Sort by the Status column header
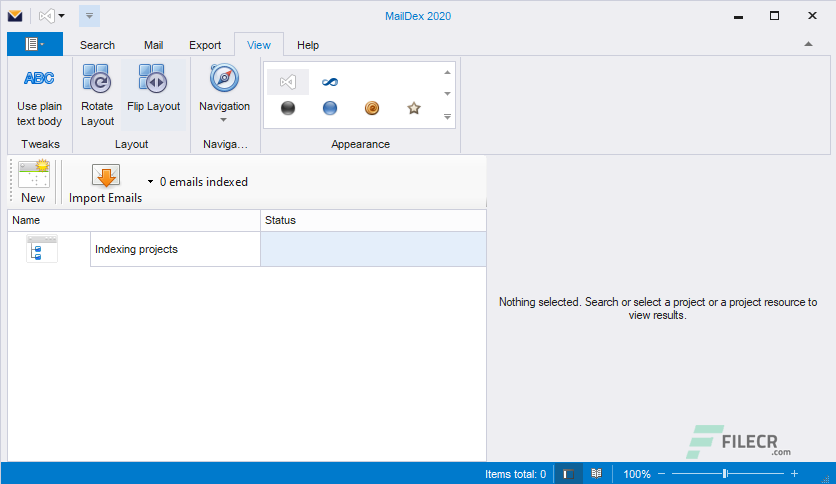The image size is (836, 484). tap(373, 220)
